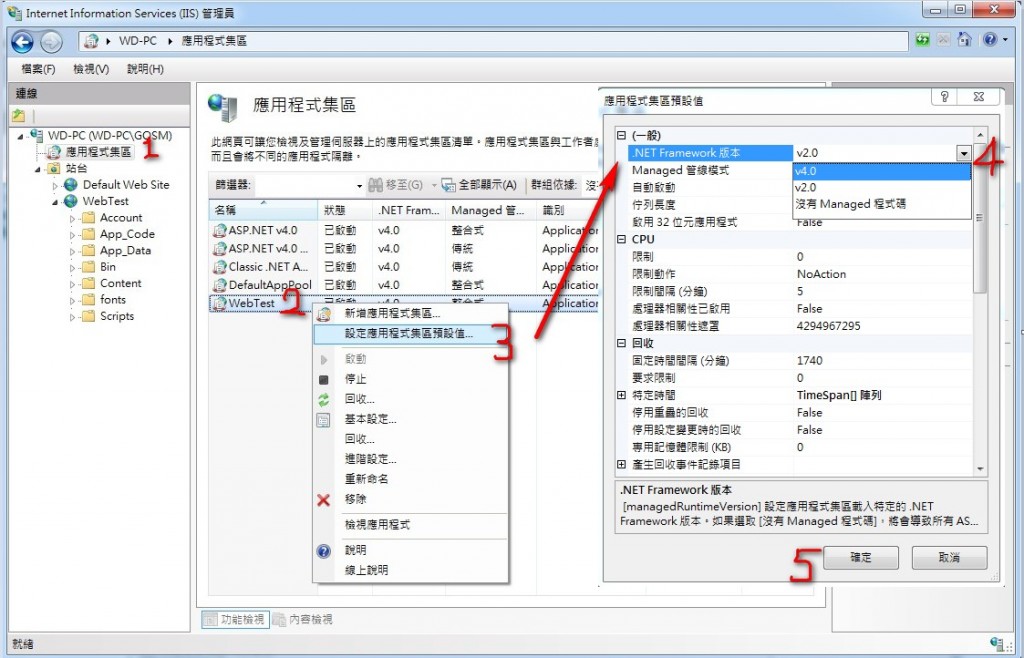Click the red X 移除 icon
The height and width of the screenshot is (658, 1024).
(323, 499)
